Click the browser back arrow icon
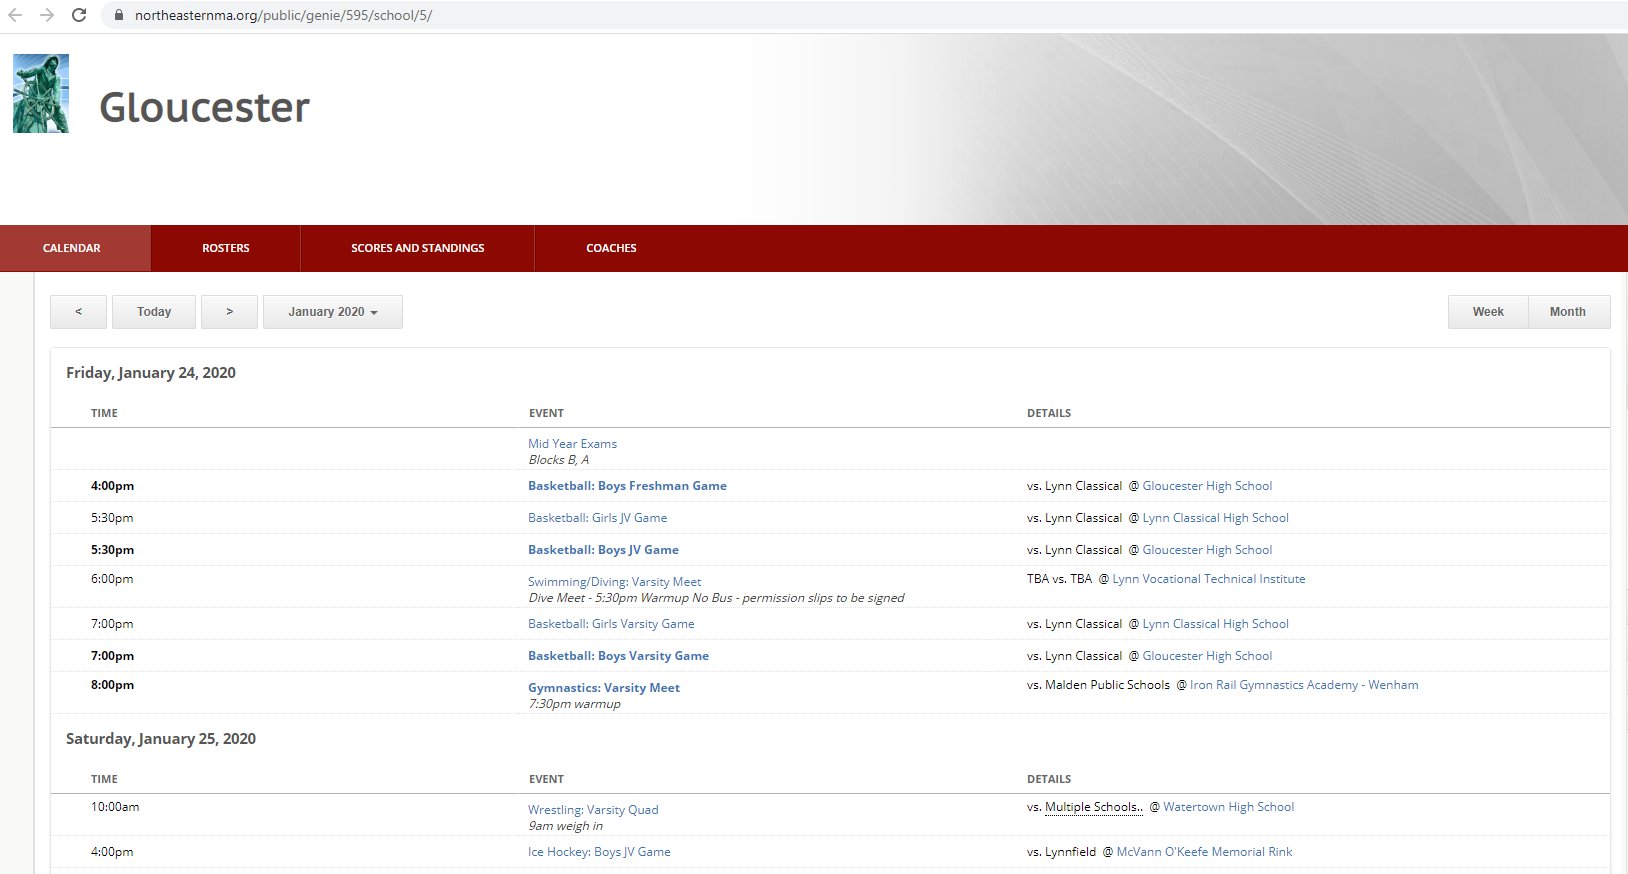Image resolution: width=1628 pixels, height=874 pixels. pyautogui.click(x=15, y=15)
